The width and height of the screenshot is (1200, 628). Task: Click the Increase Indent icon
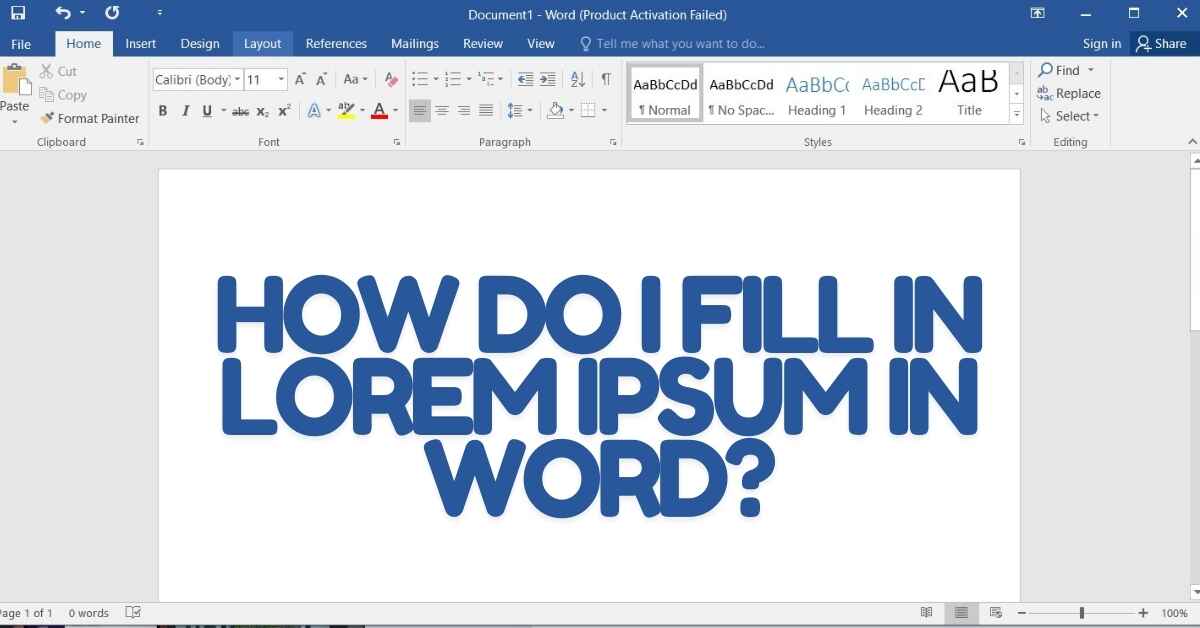click(548, 80)
